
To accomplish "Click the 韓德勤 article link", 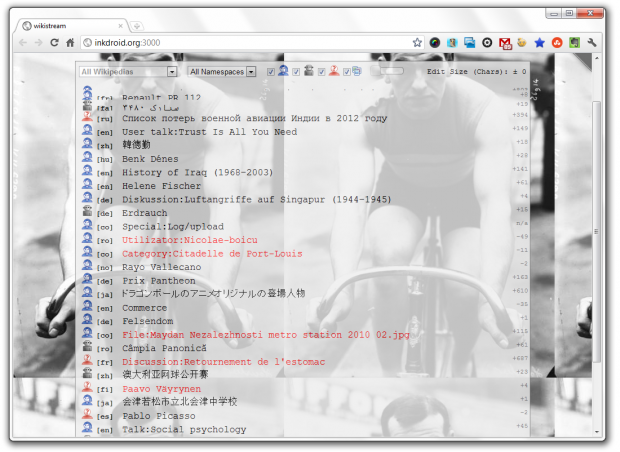I will pyautogui.click(x=136, y=145).
